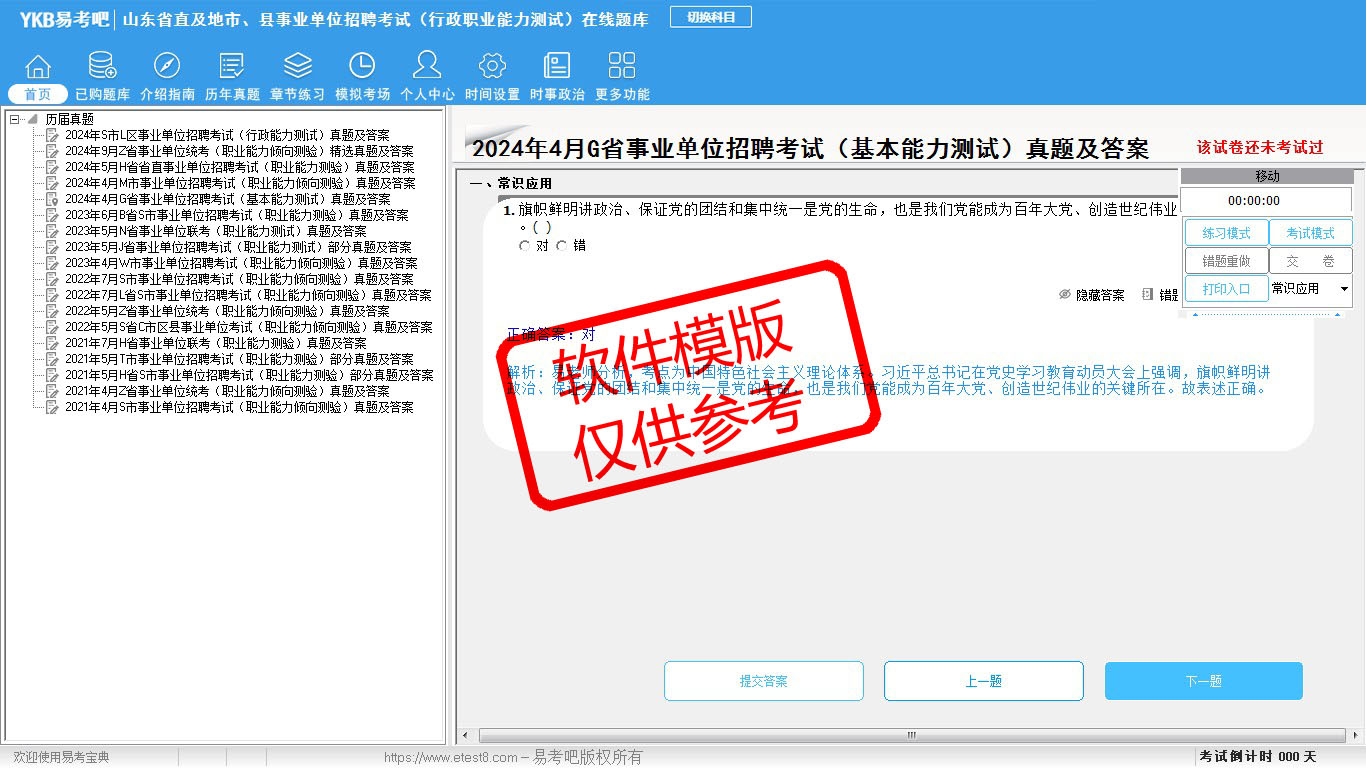
Task: Open 章节练习 chapter practice icon
Action: coord(297,67)
